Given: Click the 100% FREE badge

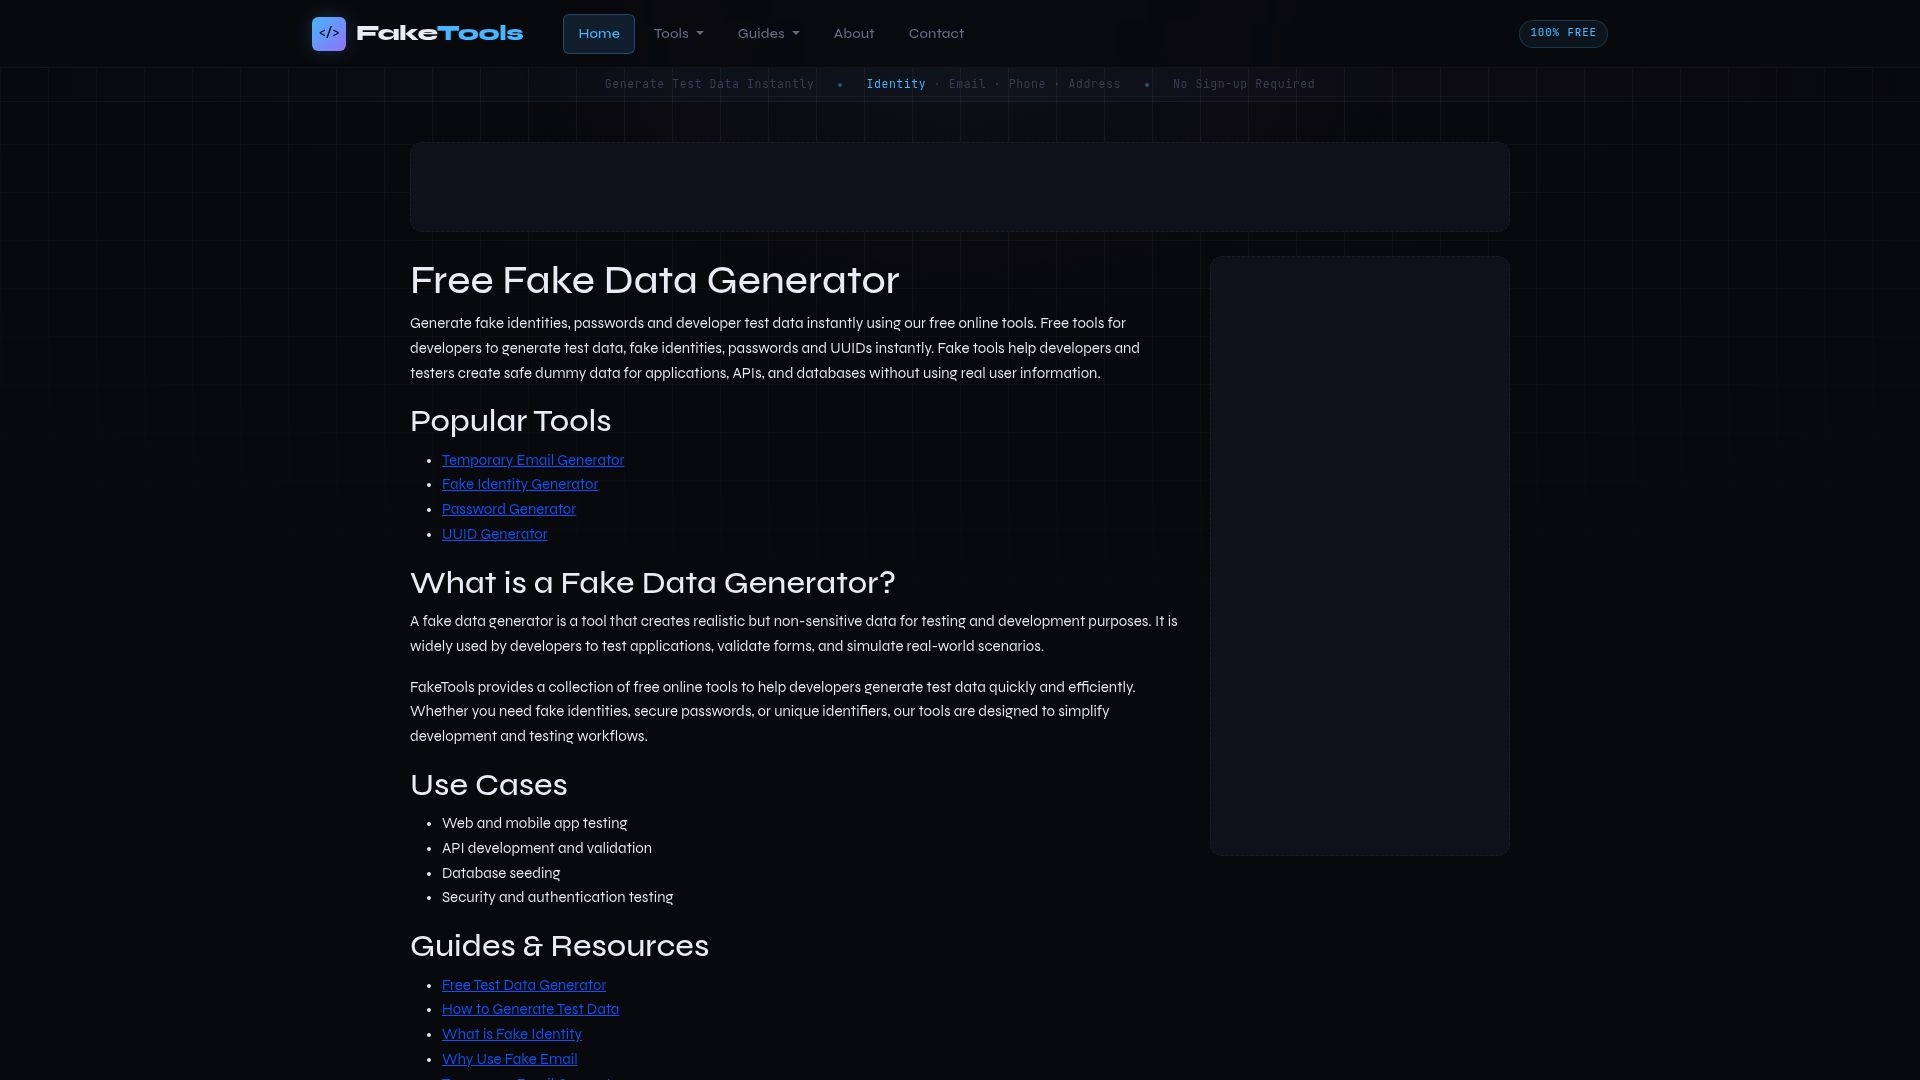Looking at the screenshot, I should [x=1563, y=33].
